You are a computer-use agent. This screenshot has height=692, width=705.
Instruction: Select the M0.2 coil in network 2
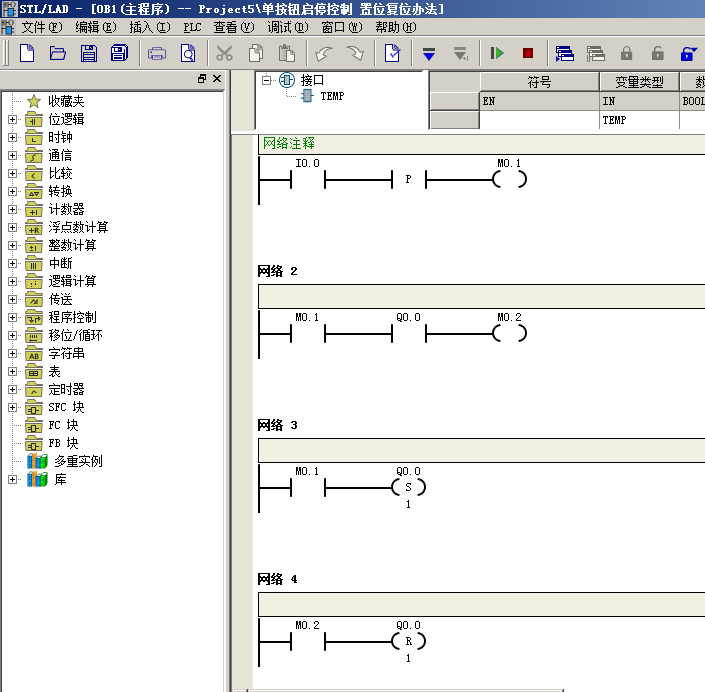[x=509, y=334]
